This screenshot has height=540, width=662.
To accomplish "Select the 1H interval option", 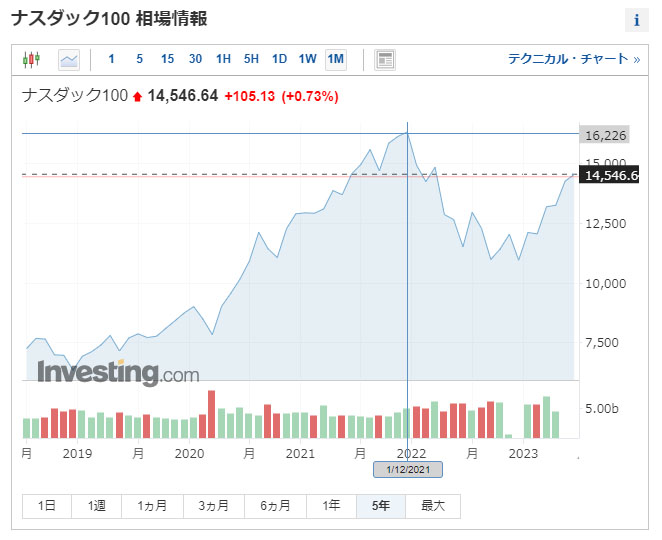I will (223, 59).
